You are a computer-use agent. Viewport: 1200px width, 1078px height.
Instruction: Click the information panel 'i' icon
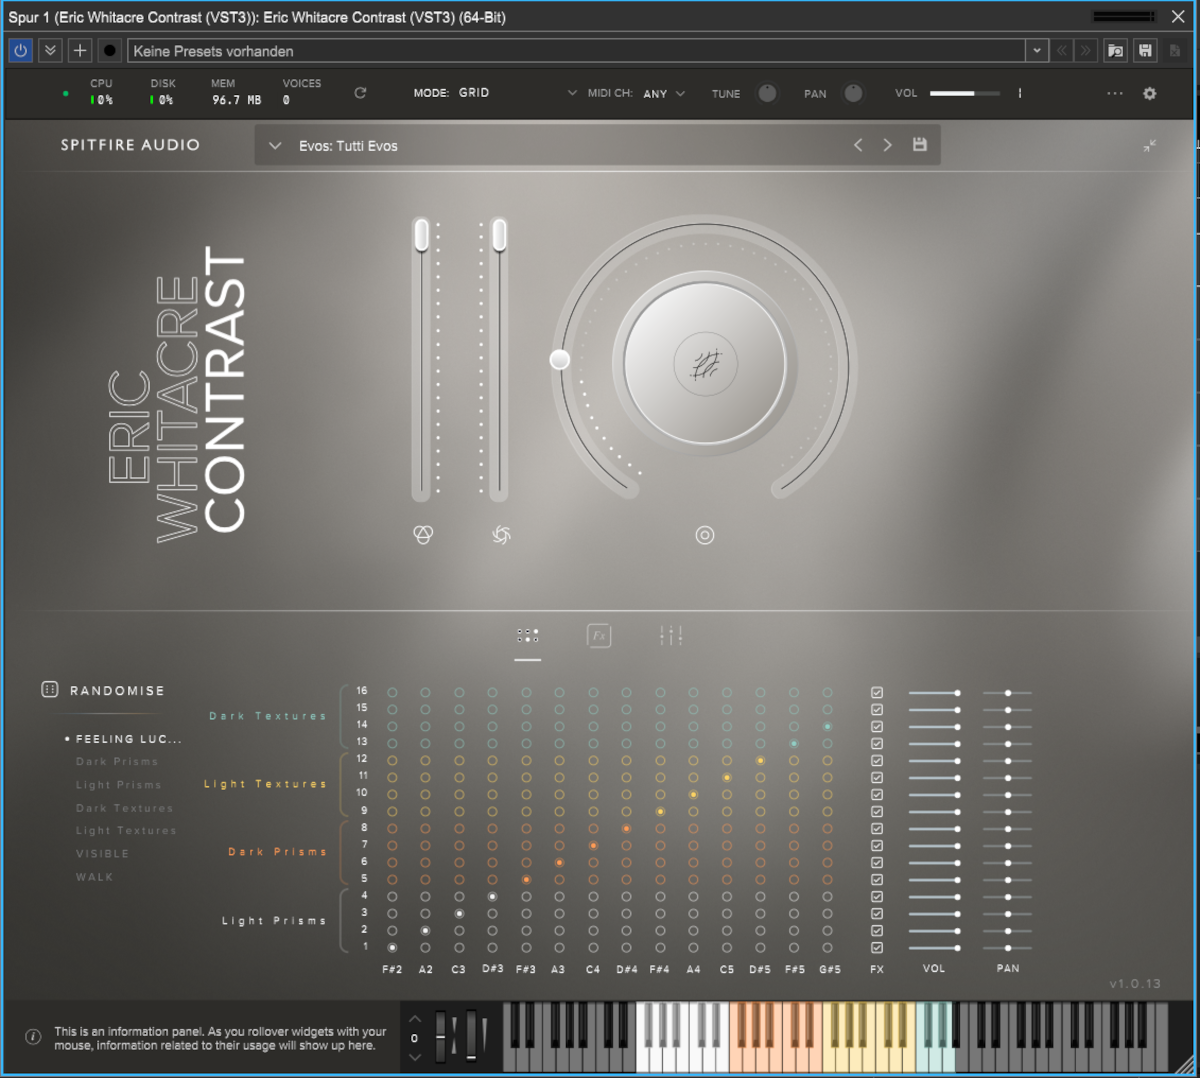coord(33,1037)
